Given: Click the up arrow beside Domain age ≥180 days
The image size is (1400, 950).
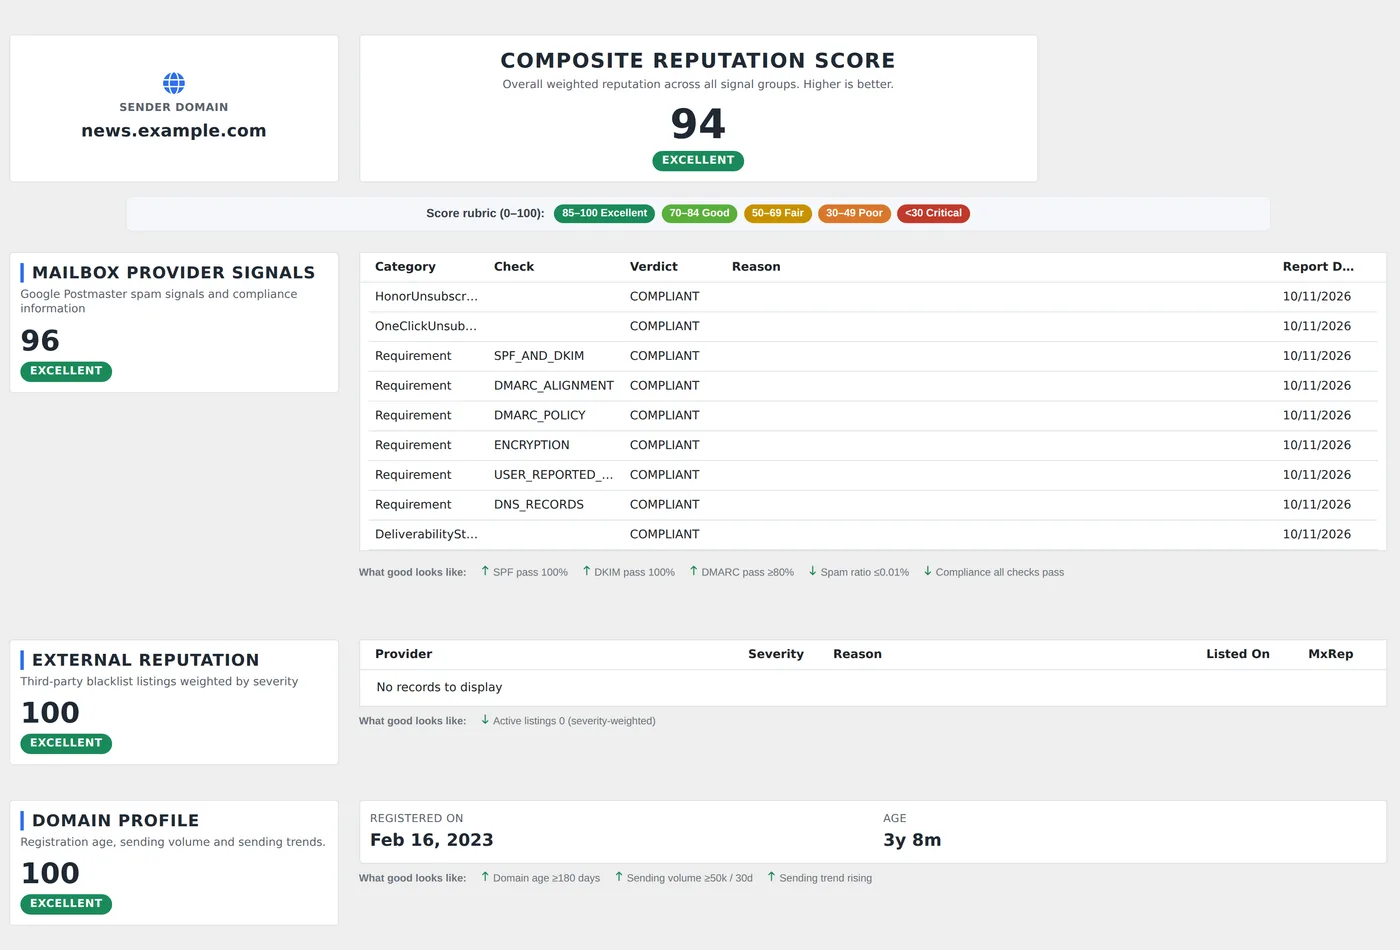Looking at the screenshot, I should (x=485, y=877).
